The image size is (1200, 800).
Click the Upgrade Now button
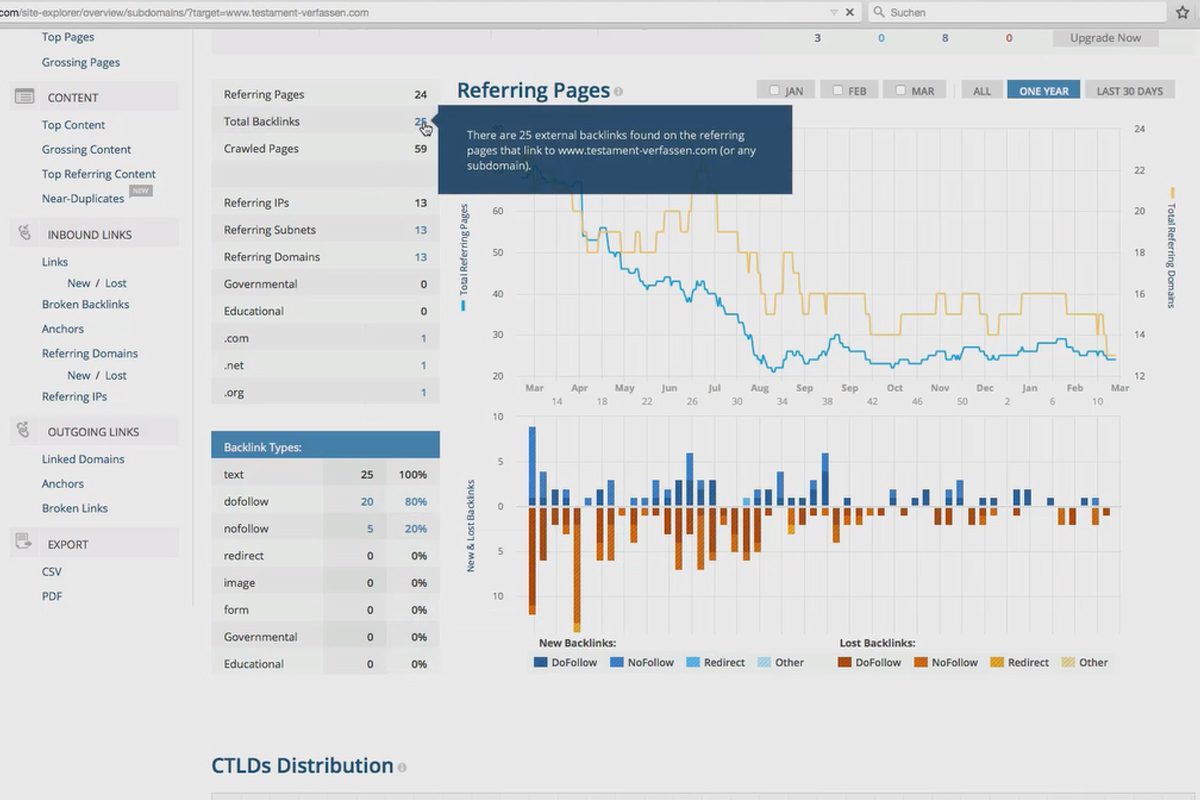pos(1105,38)
